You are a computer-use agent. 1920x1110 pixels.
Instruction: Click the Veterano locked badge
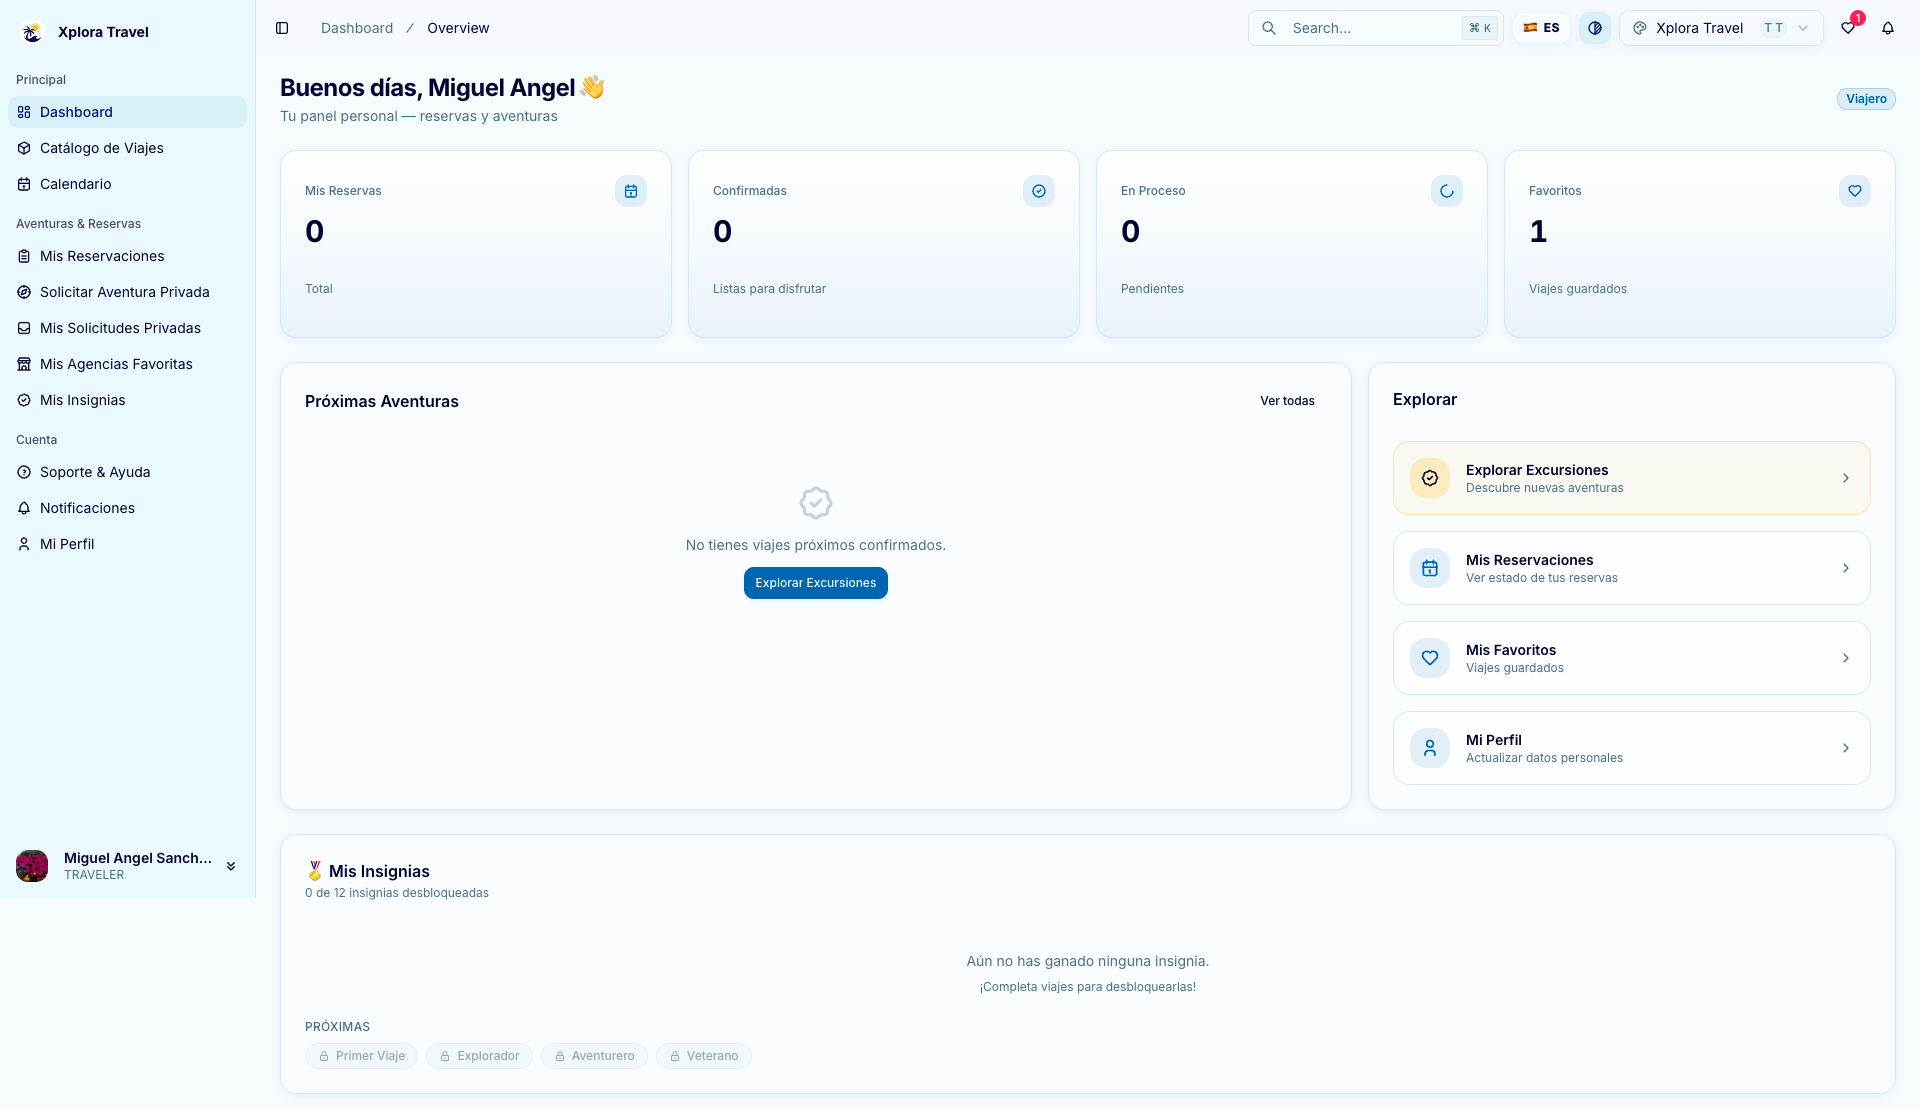[x=704, y=1056]
